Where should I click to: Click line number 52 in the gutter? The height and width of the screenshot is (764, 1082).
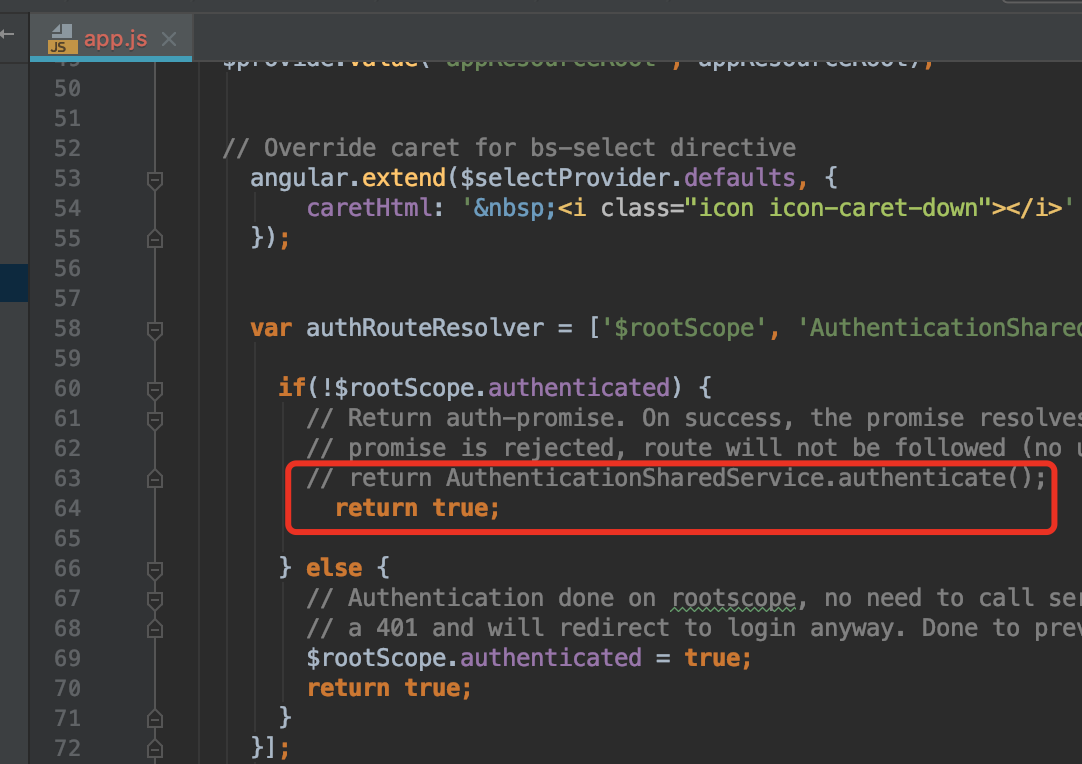point(68,148)
